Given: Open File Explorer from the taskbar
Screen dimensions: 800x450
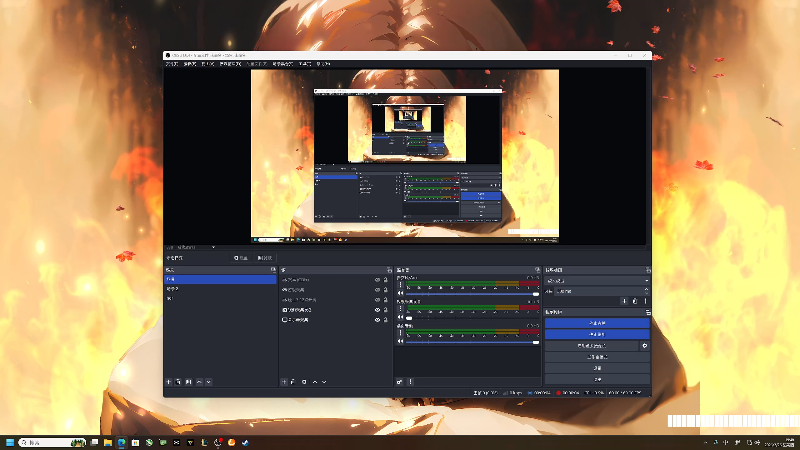Looking at the screenshot, I should [108, 442].
